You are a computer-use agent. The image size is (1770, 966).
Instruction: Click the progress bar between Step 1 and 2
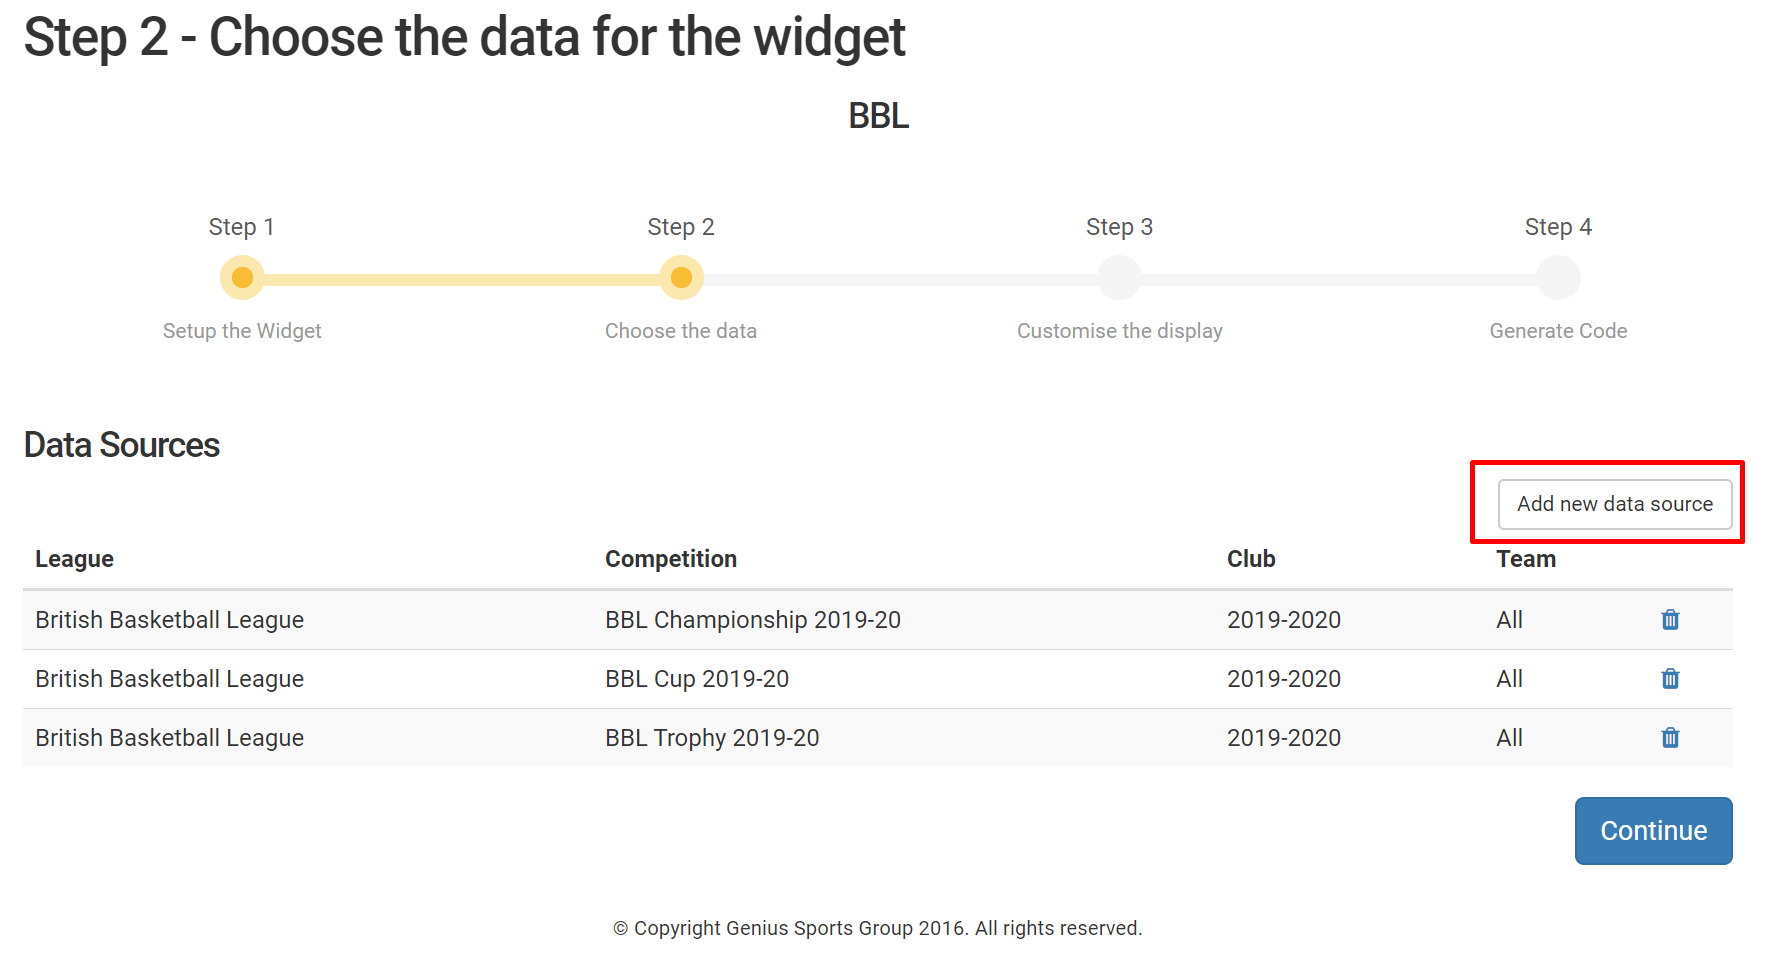click(x=461, y=280)
